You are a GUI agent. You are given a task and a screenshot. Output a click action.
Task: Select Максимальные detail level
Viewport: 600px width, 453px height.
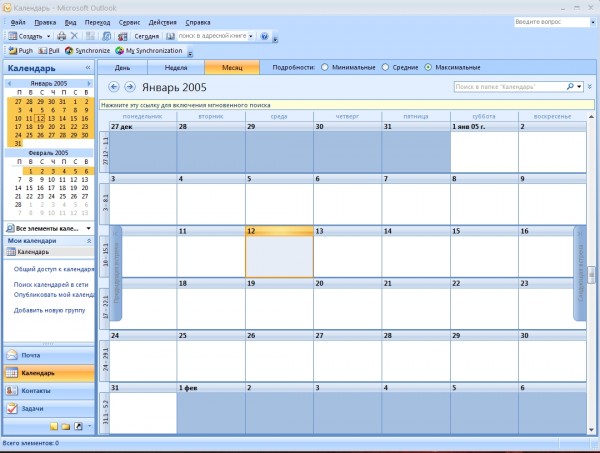coord(428,67)
